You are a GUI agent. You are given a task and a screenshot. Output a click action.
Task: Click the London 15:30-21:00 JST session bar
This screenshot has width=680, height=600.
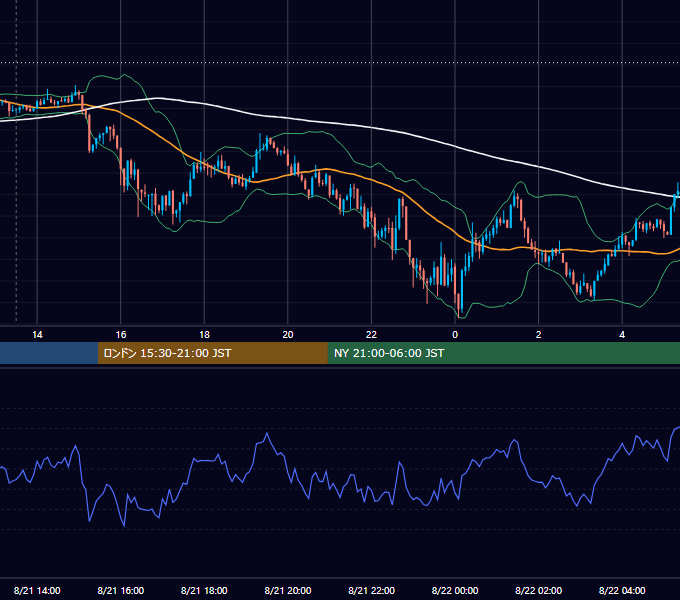tap(212, 353)
